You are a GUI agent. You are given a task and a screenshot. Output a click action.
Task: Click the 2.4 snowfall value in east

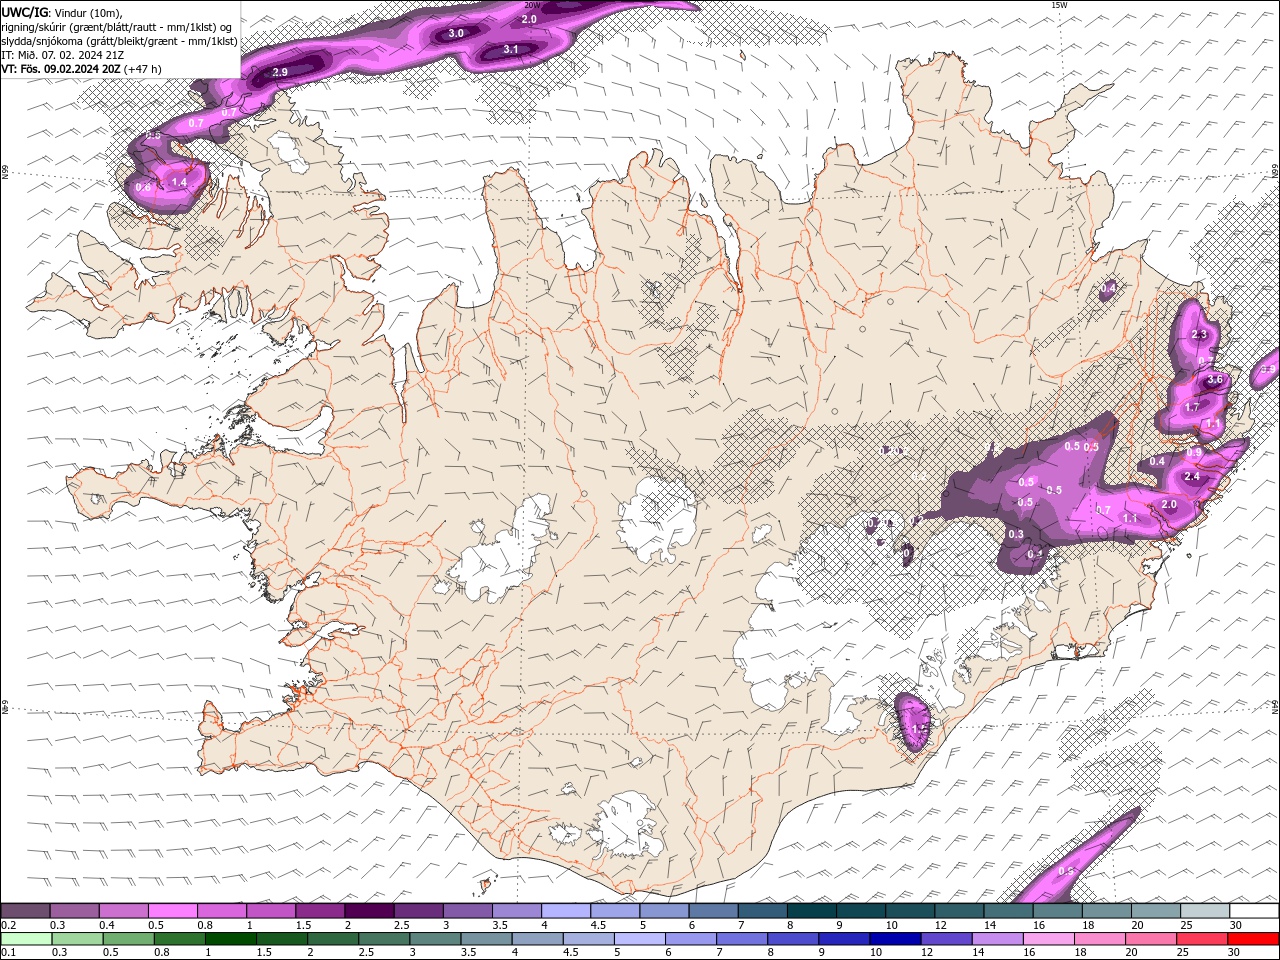(1192, 477)
